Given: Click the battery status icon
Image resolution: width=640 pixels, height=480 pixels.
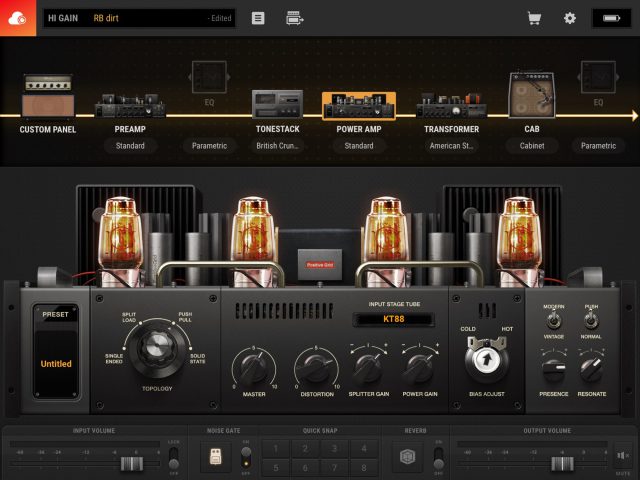Looking at the screenshot, I should (x=611, y=18).
